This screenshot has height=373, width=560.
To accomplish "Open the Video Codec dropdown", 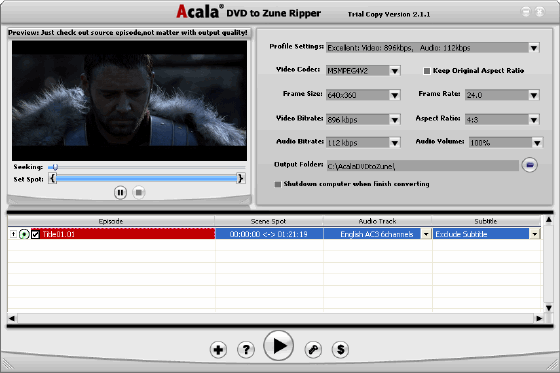I will point(395,71).
